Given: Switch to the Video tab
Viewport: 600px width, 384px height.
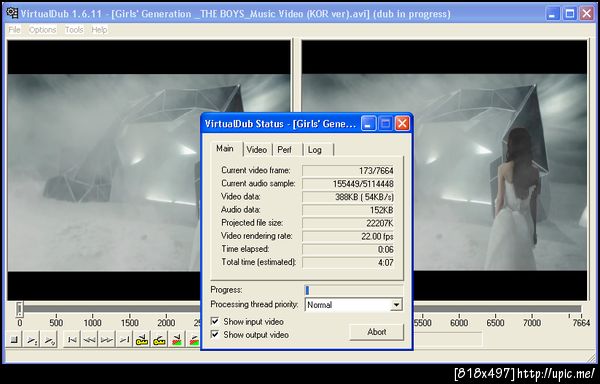Looking at the screenshot, I should click(x=257, y=150).
